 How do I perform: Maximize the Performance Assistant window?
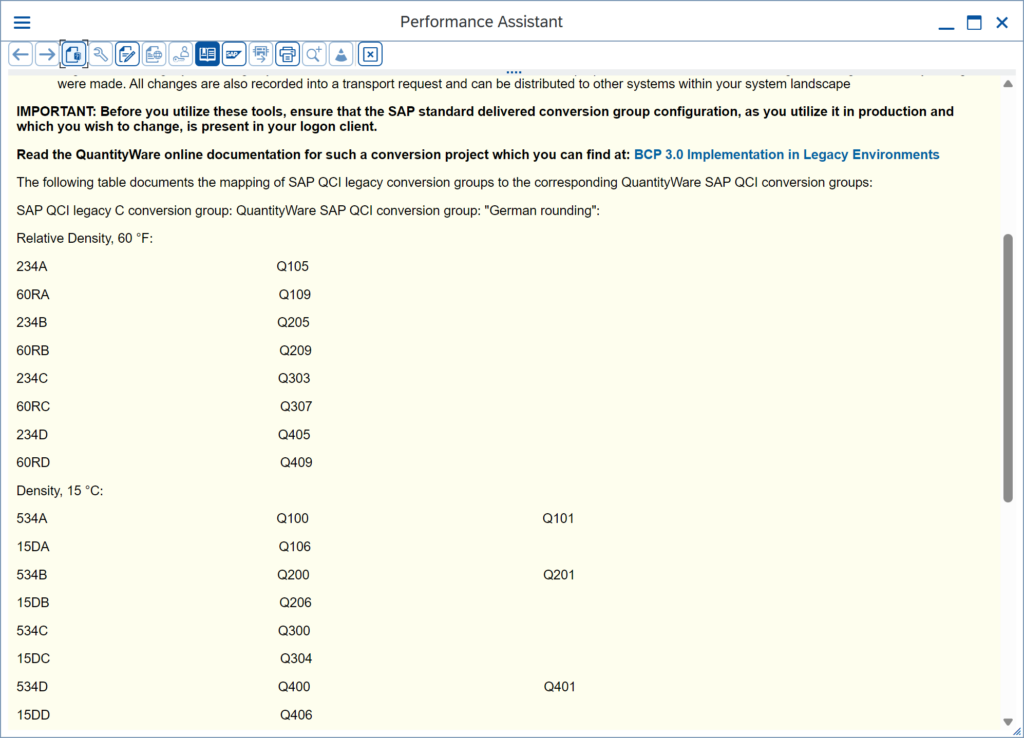click(x=974, y=23)
